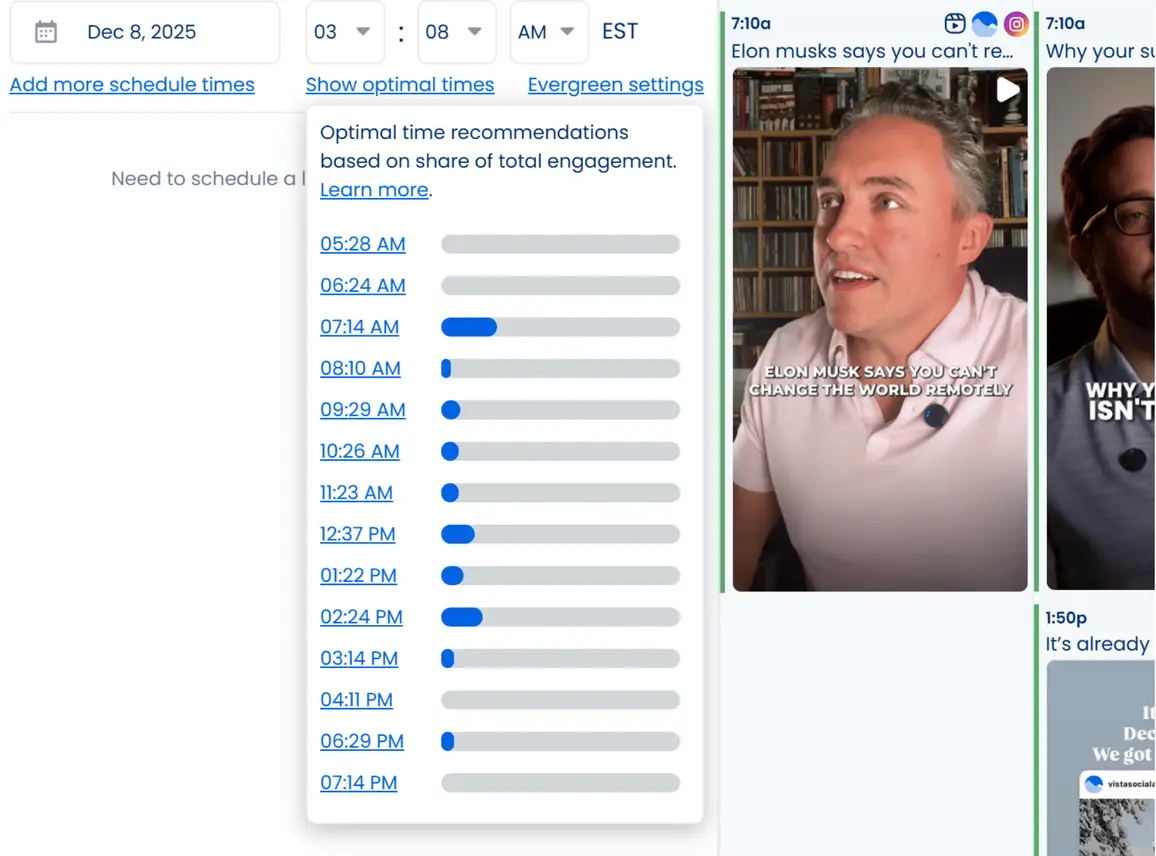The width and height of the screenshot is (1156, 856).
Task: Follow the Learn more link
Action: tap(374, 190)
